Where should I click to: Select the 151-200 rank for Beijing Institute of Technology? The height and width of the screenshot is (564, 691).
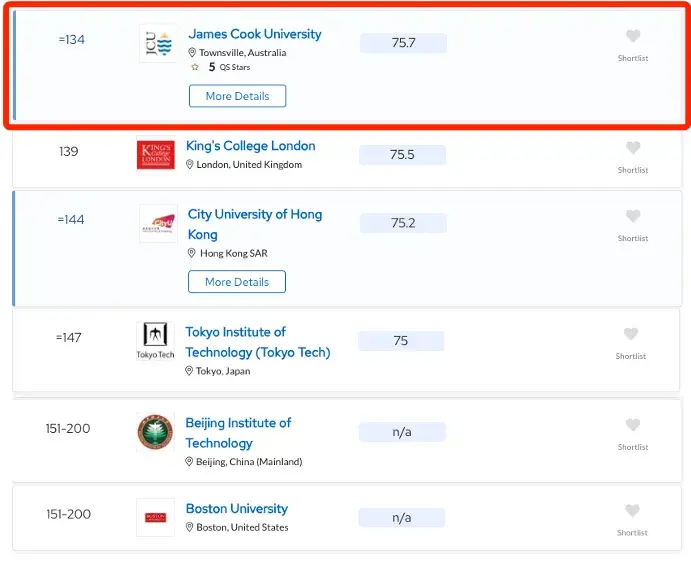coord(68,428)
